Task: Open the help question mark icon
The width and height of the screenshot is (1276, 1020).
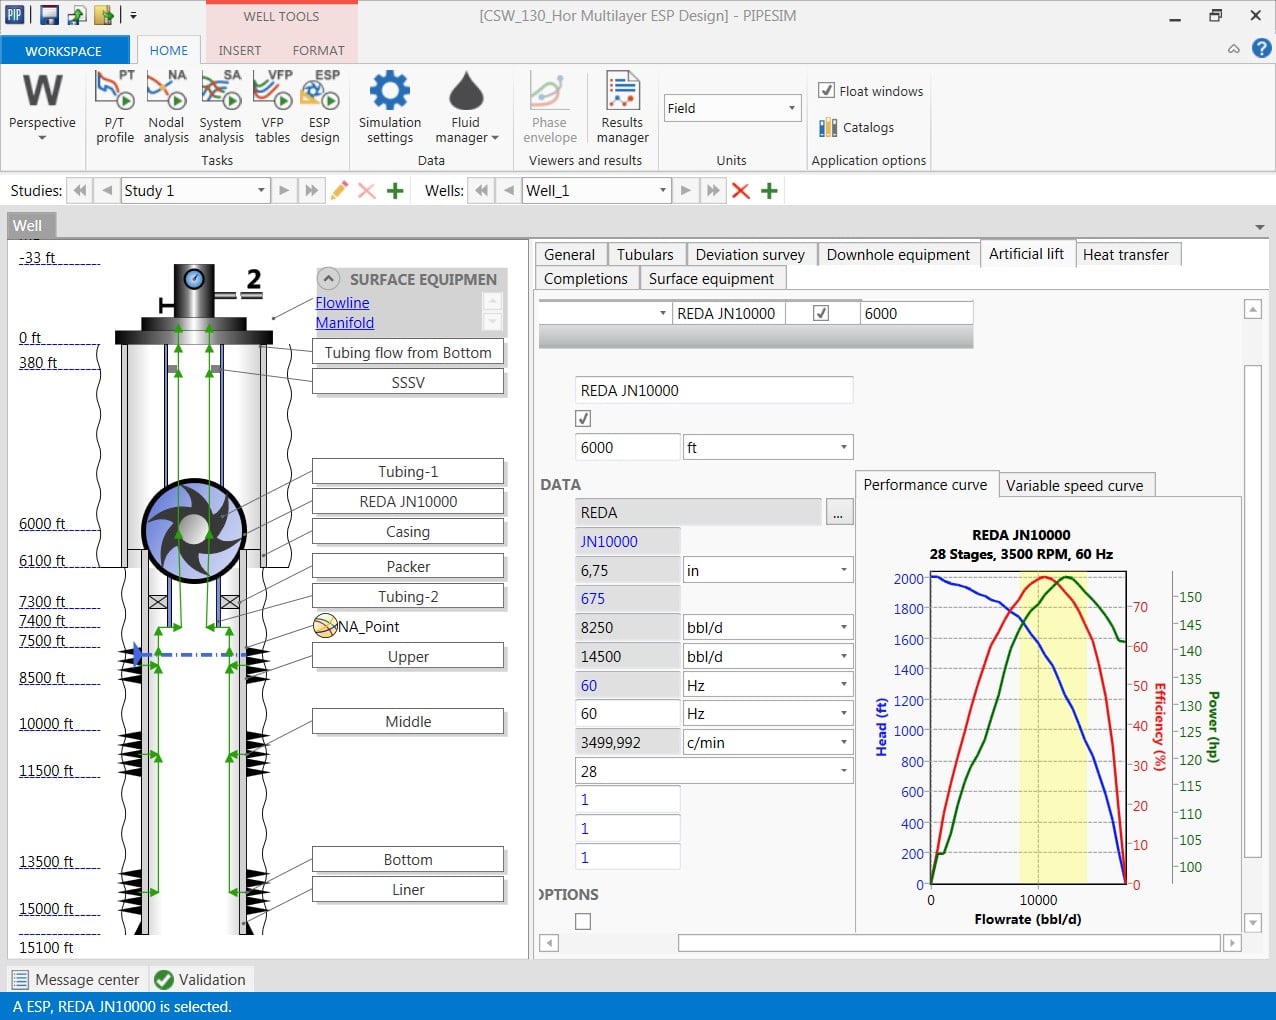Action: [1261, 48]
